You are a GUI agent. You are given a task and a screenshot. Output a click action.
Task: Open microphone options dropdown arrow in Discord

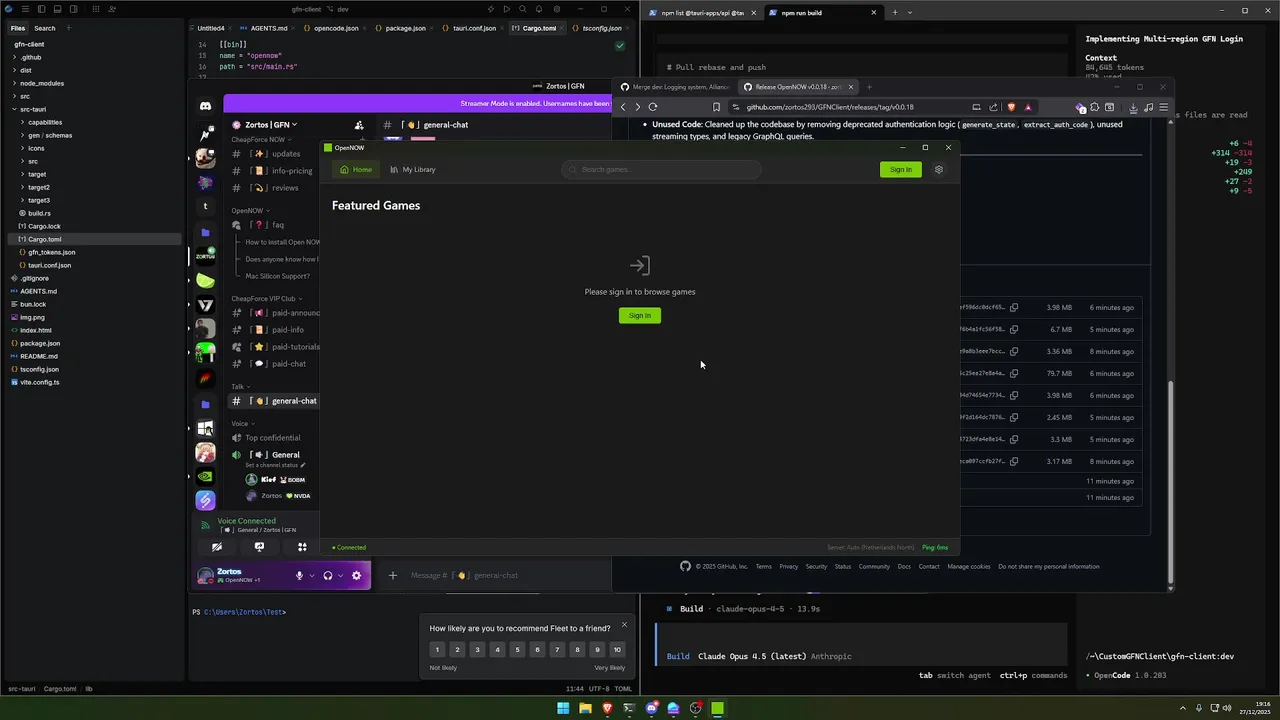(311, 576)
